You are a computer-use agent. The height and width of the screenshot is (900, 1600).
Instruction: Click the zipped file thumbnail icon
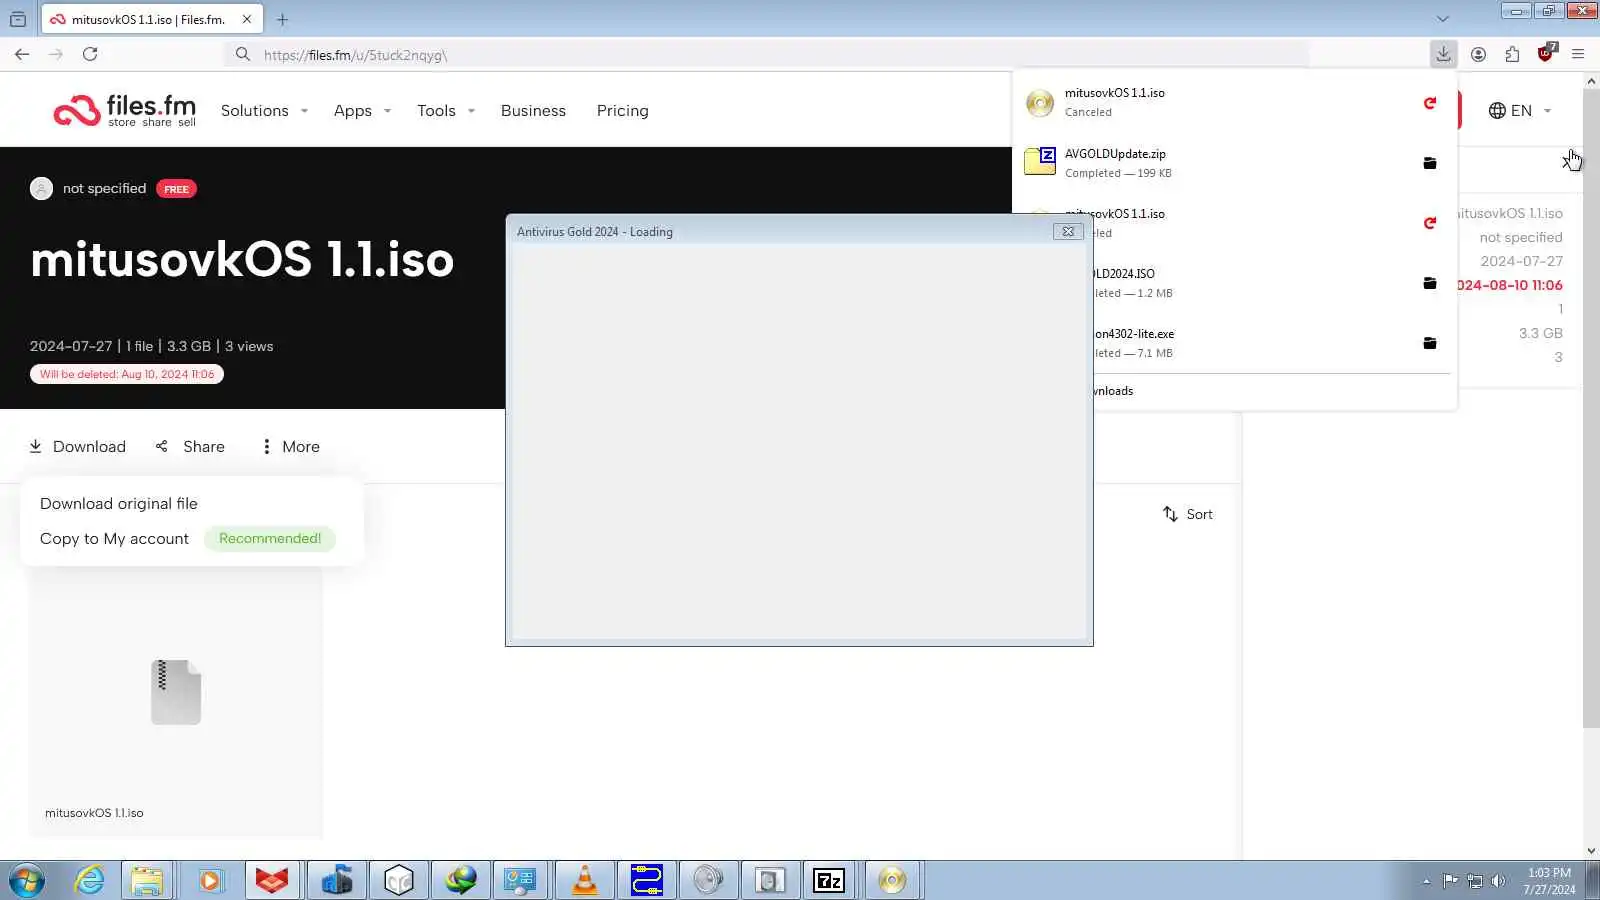click(176, 692)
